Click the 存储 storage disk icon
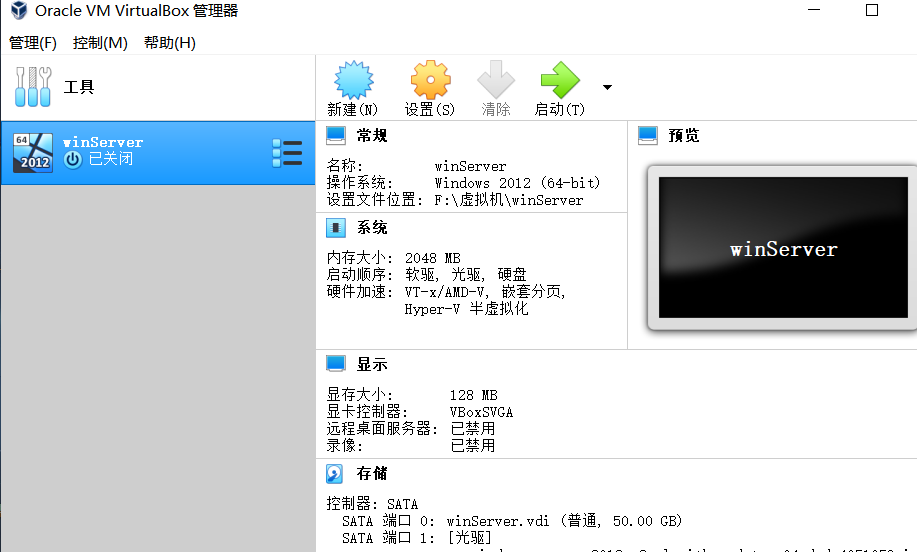Image resolution: width=917 pixels, height=552 pixels. pyautogui.click(x=335, y=474)
